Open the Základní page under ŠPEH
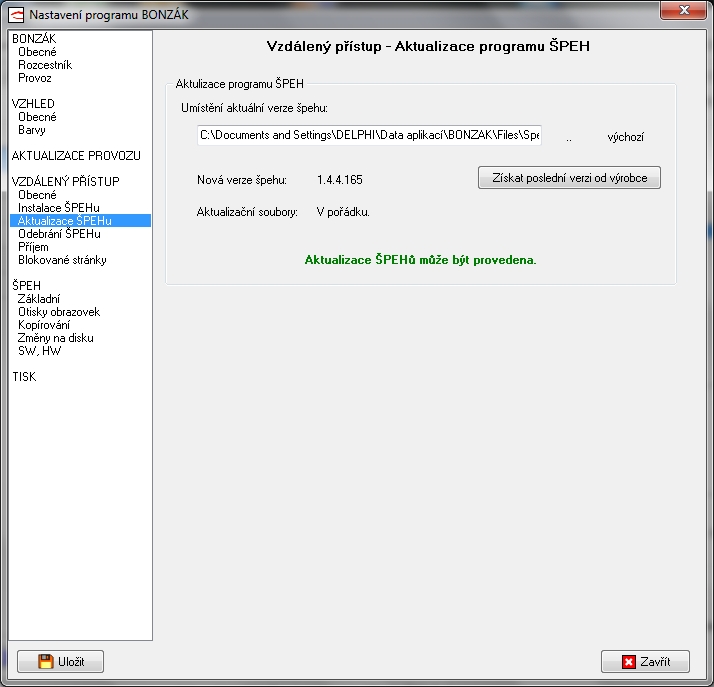The height and width of the screenshot is (687, 714). [39, 299]
